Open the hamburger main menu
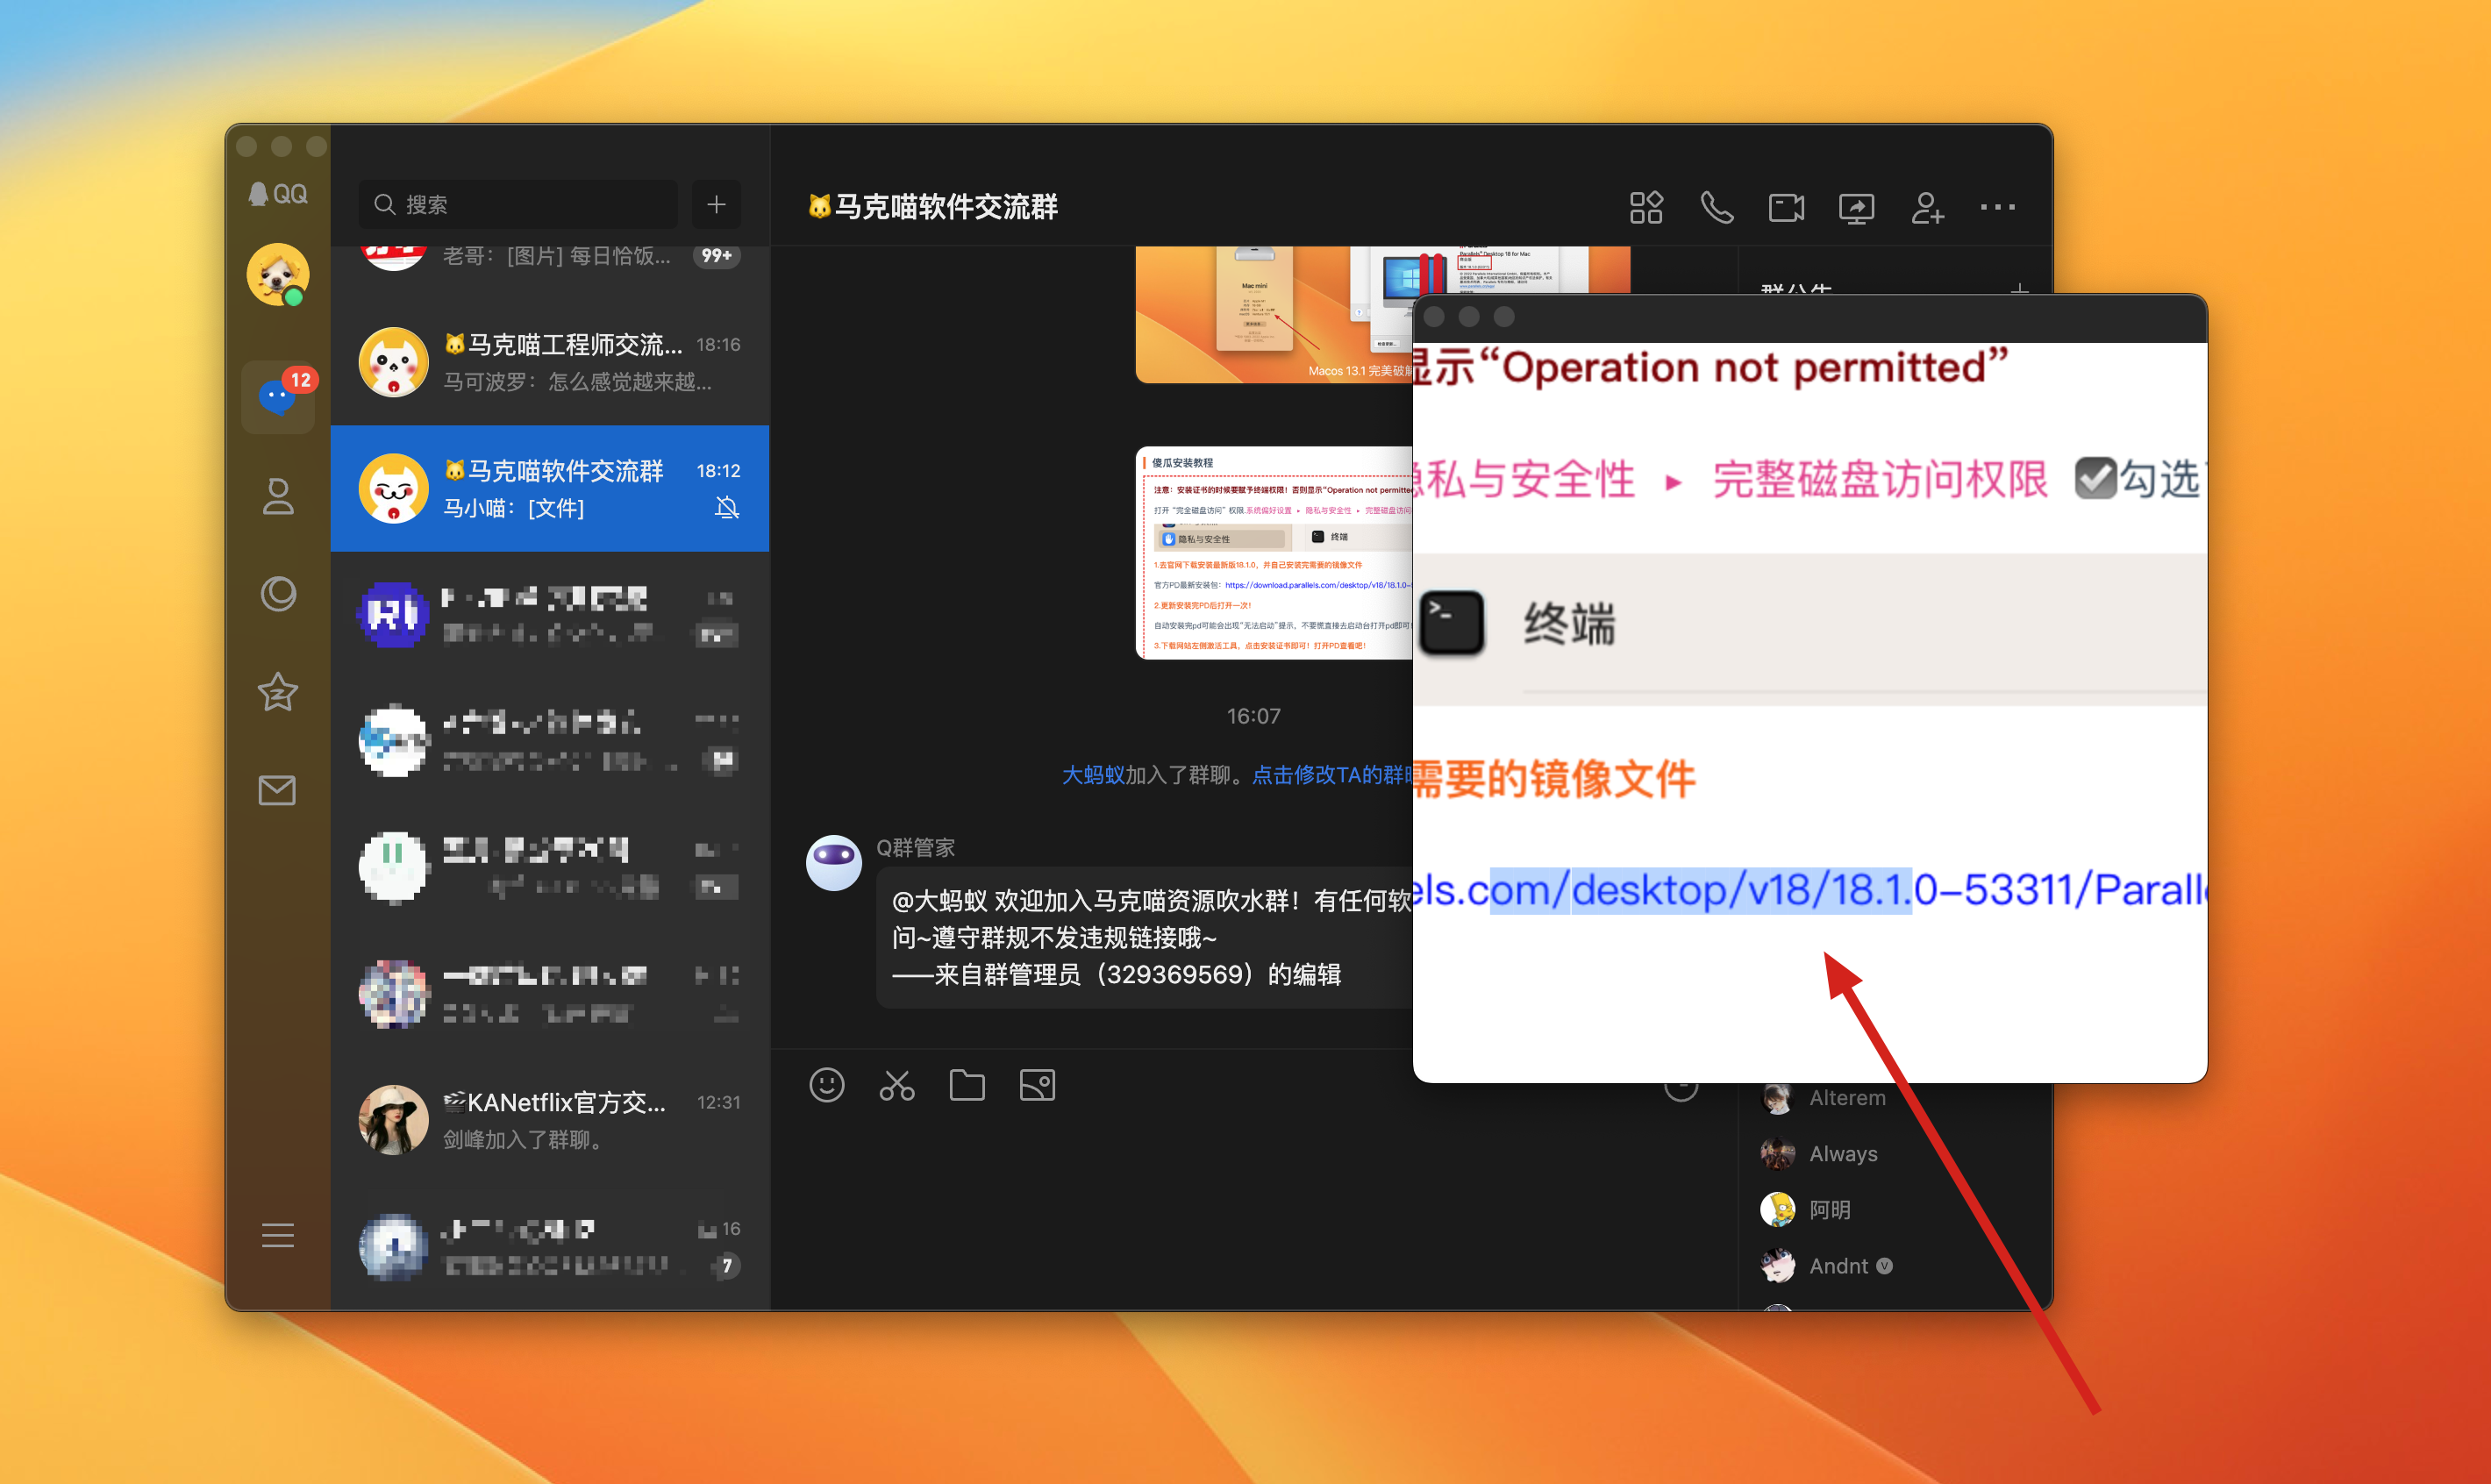The image size is (2491, 1484). tap(278, 1235)
